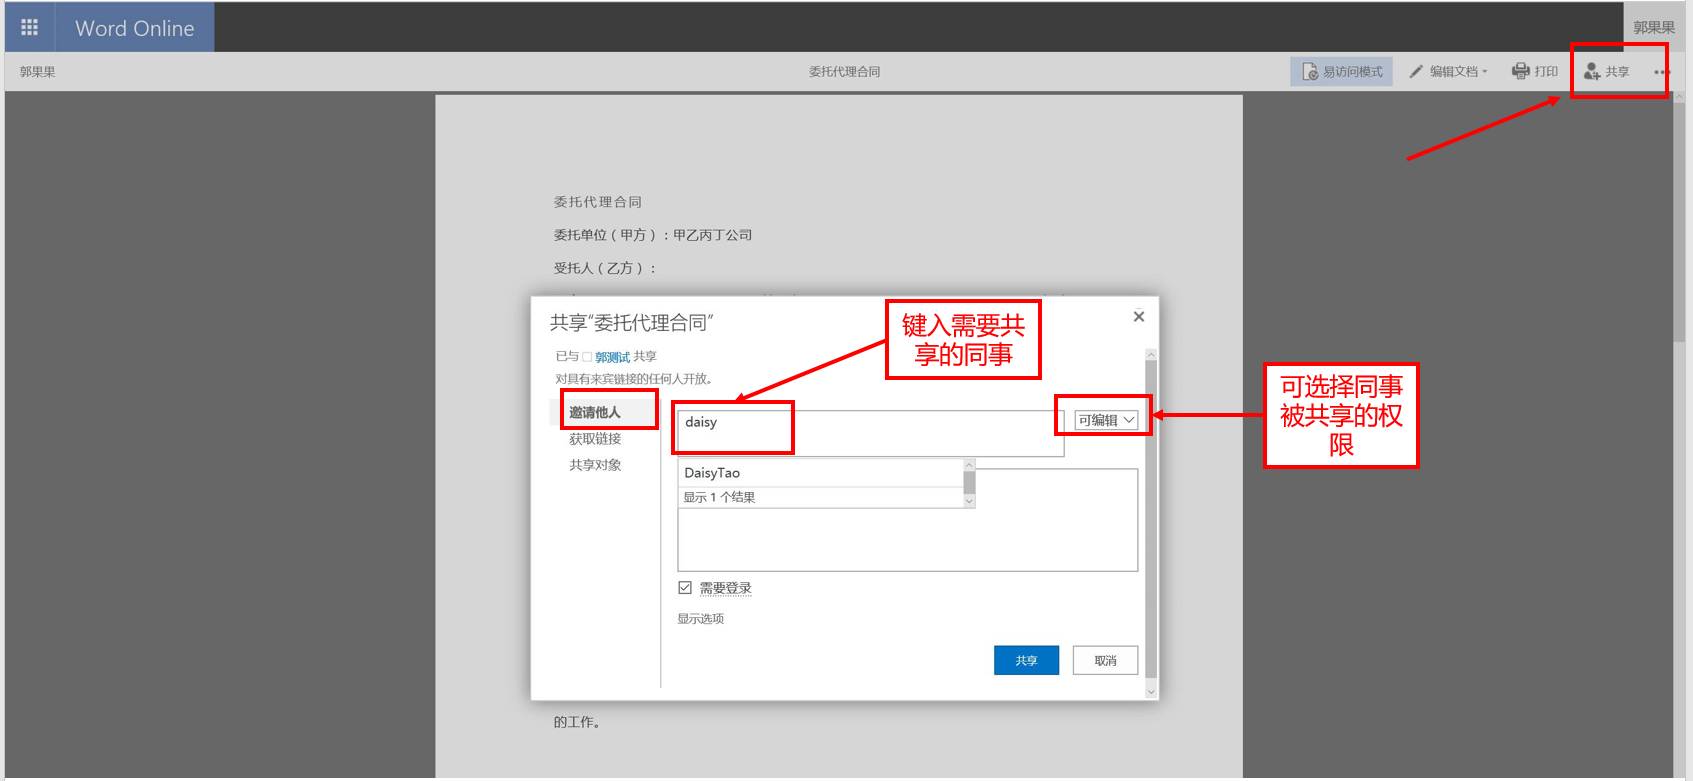
Task: Click the down arrow of the suggestion list scrollbar
Action: tap(969, 501)
